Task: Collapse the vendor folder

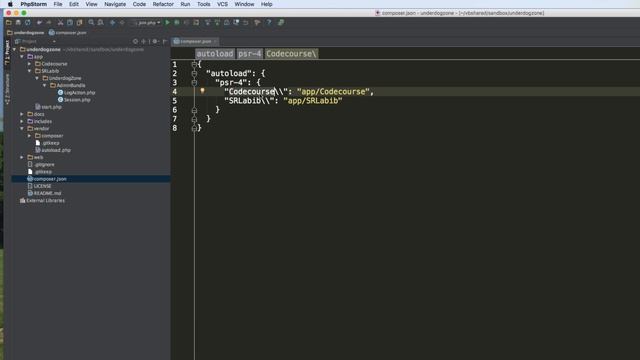Action: point(22,129)
